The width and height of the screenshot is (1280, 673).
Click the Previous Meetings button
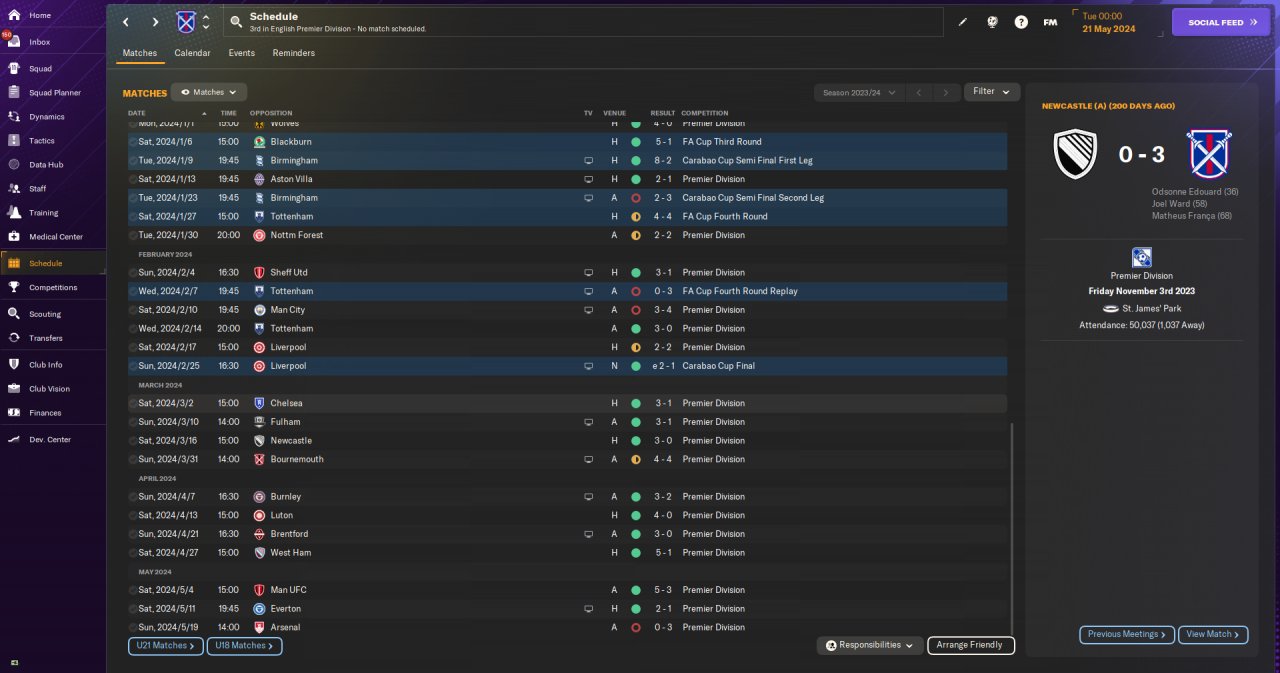1127,634
